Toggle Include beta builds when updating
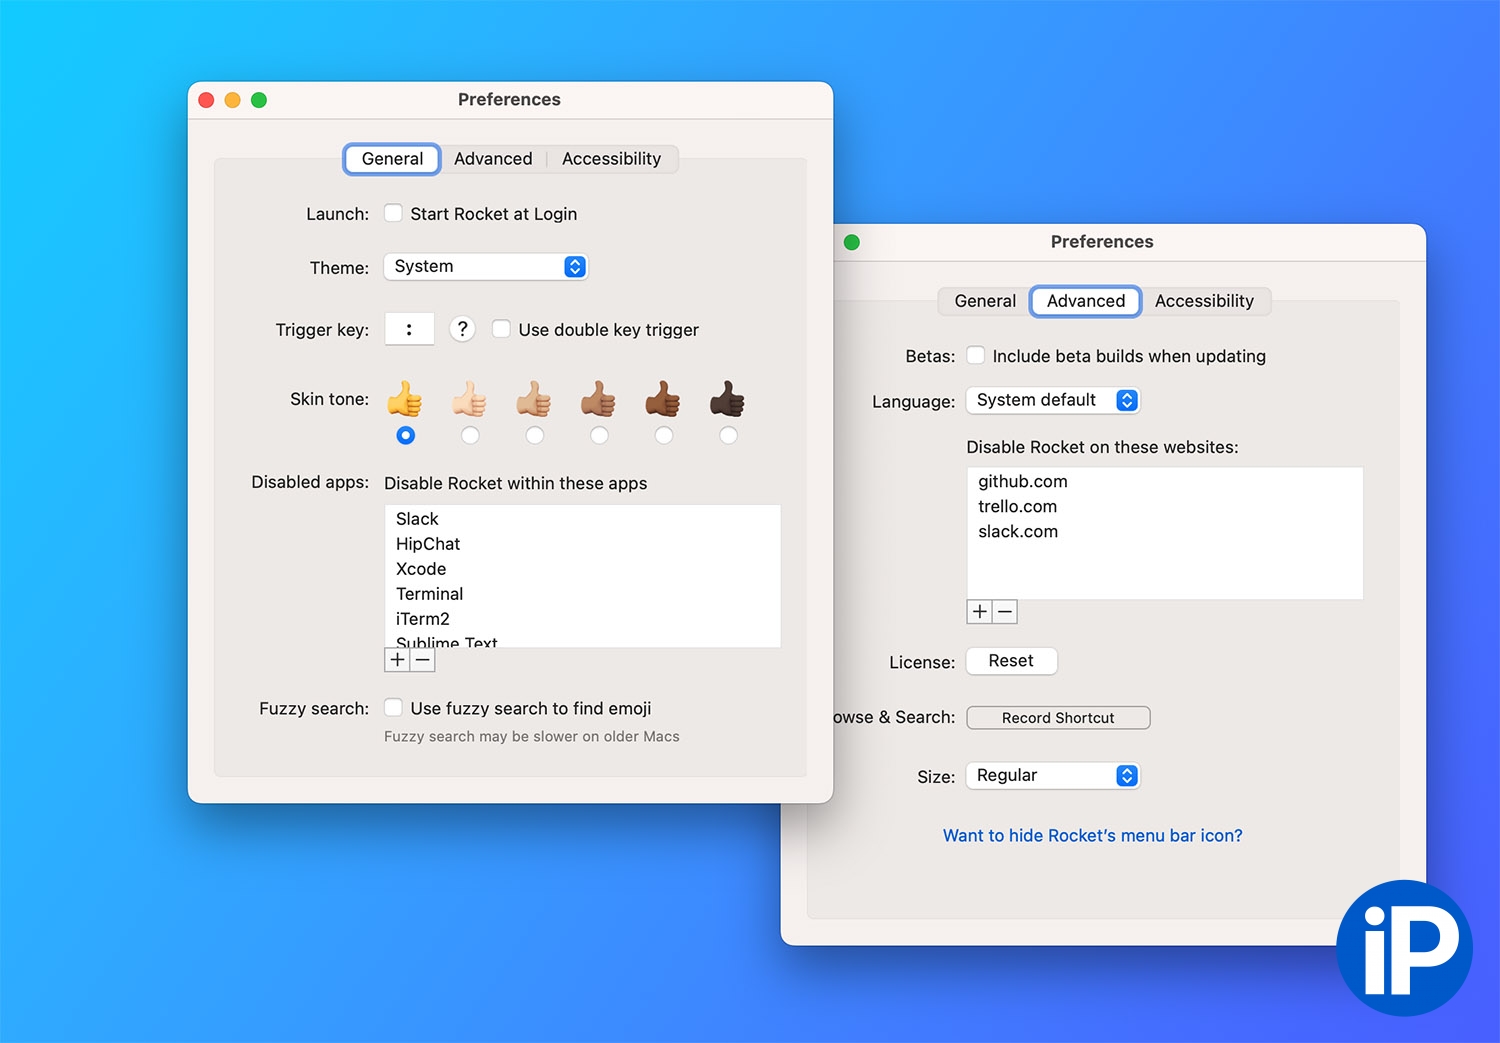The width and height of the screenshot is (1500, 1043). (976, 356)
